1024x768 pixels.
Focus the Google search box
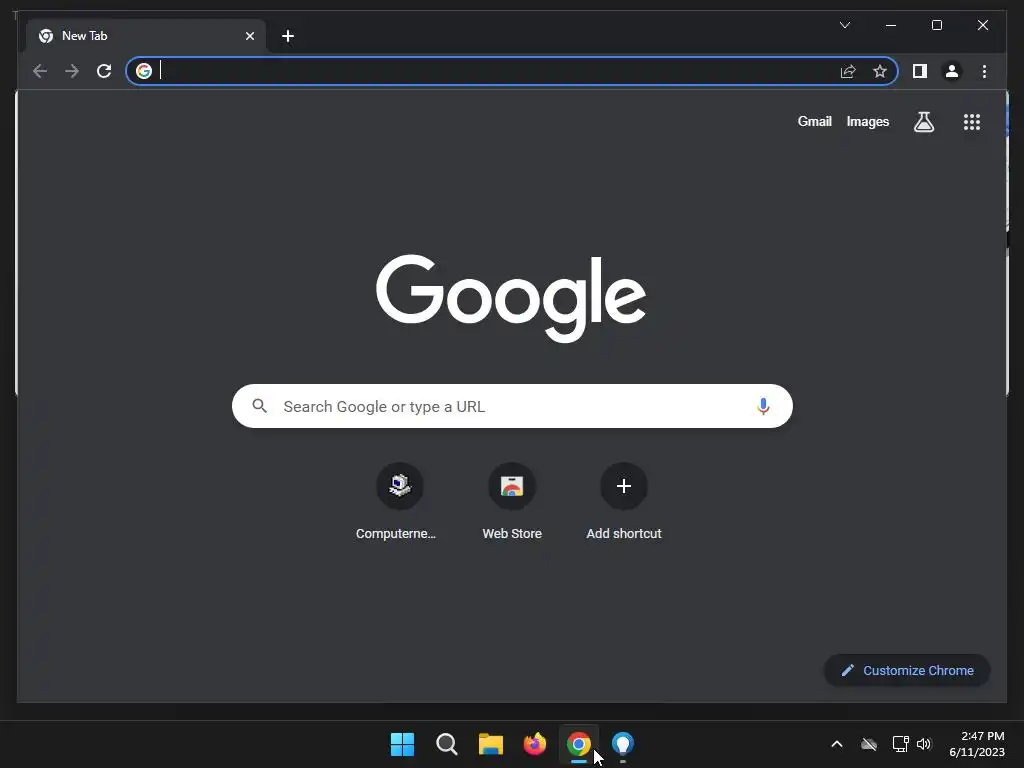click(x=512, y=406)
